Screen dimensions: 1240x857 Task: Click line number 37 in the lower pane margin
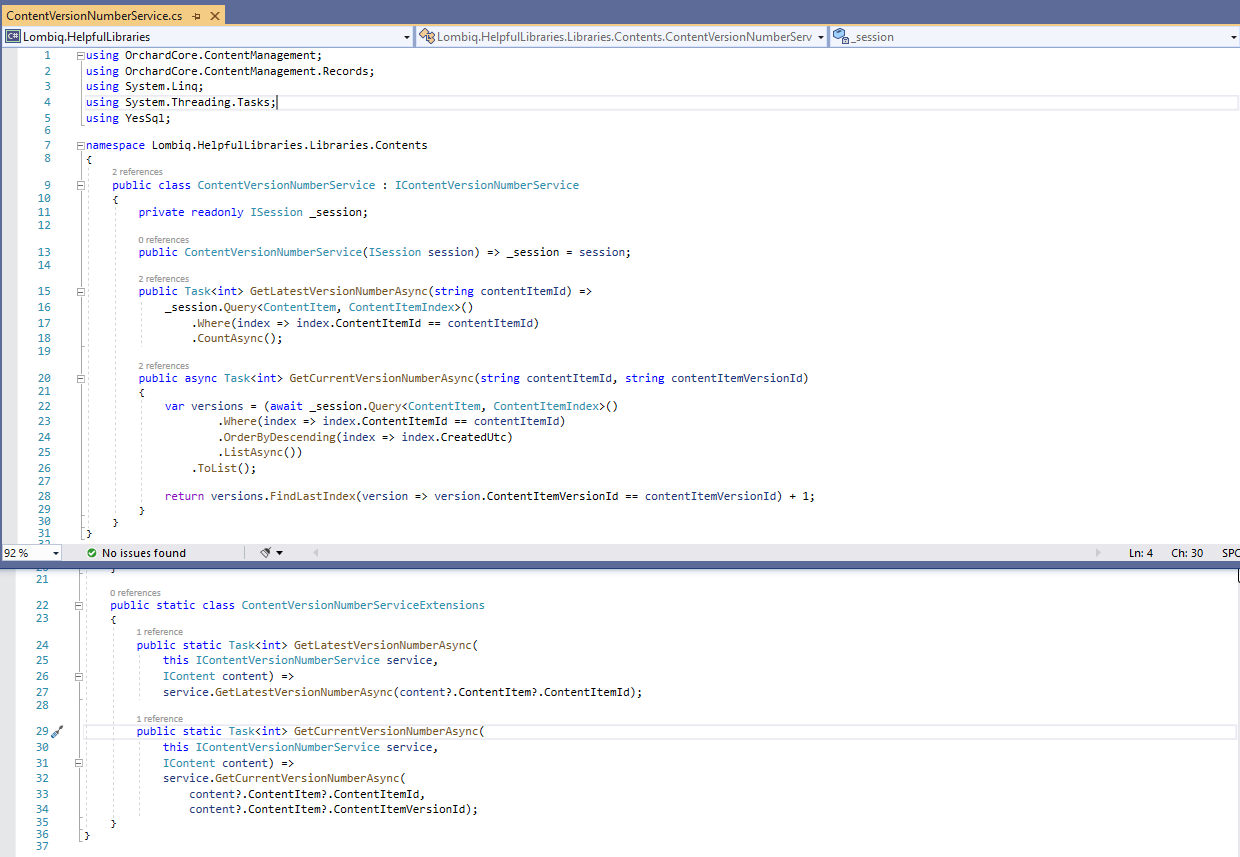[41, 847]
